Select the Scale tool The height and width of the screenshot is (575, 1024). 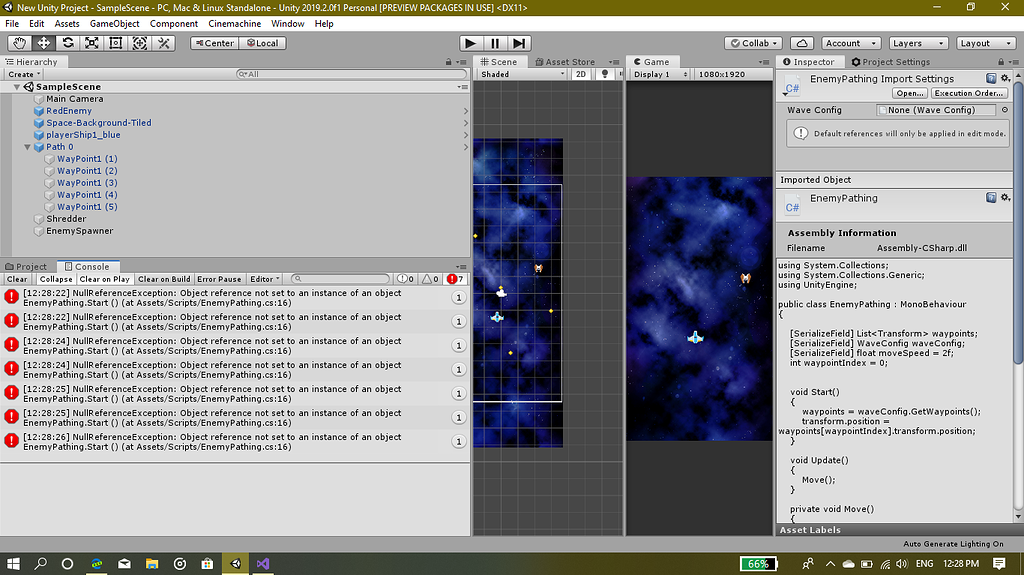(x=92, y=43)
